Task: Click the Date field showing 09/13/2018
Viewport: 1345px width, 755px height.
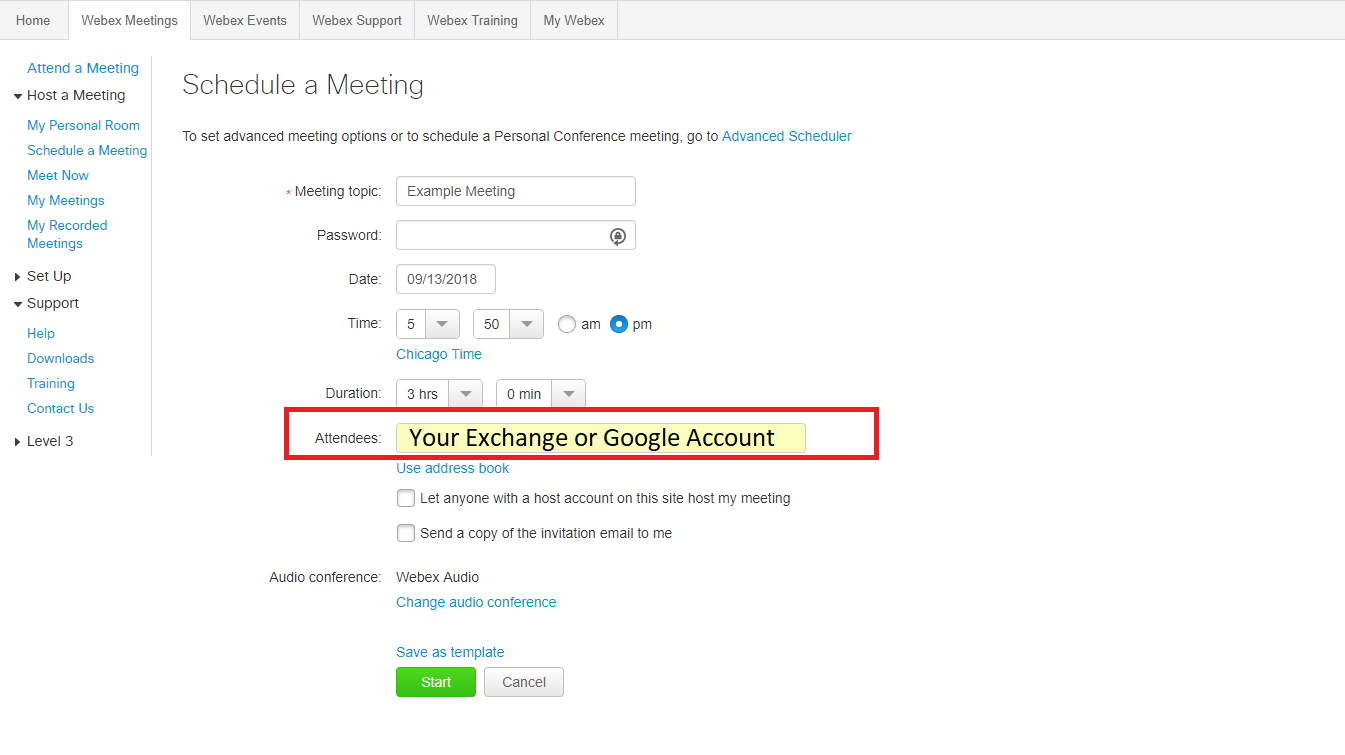Action: 446,279
